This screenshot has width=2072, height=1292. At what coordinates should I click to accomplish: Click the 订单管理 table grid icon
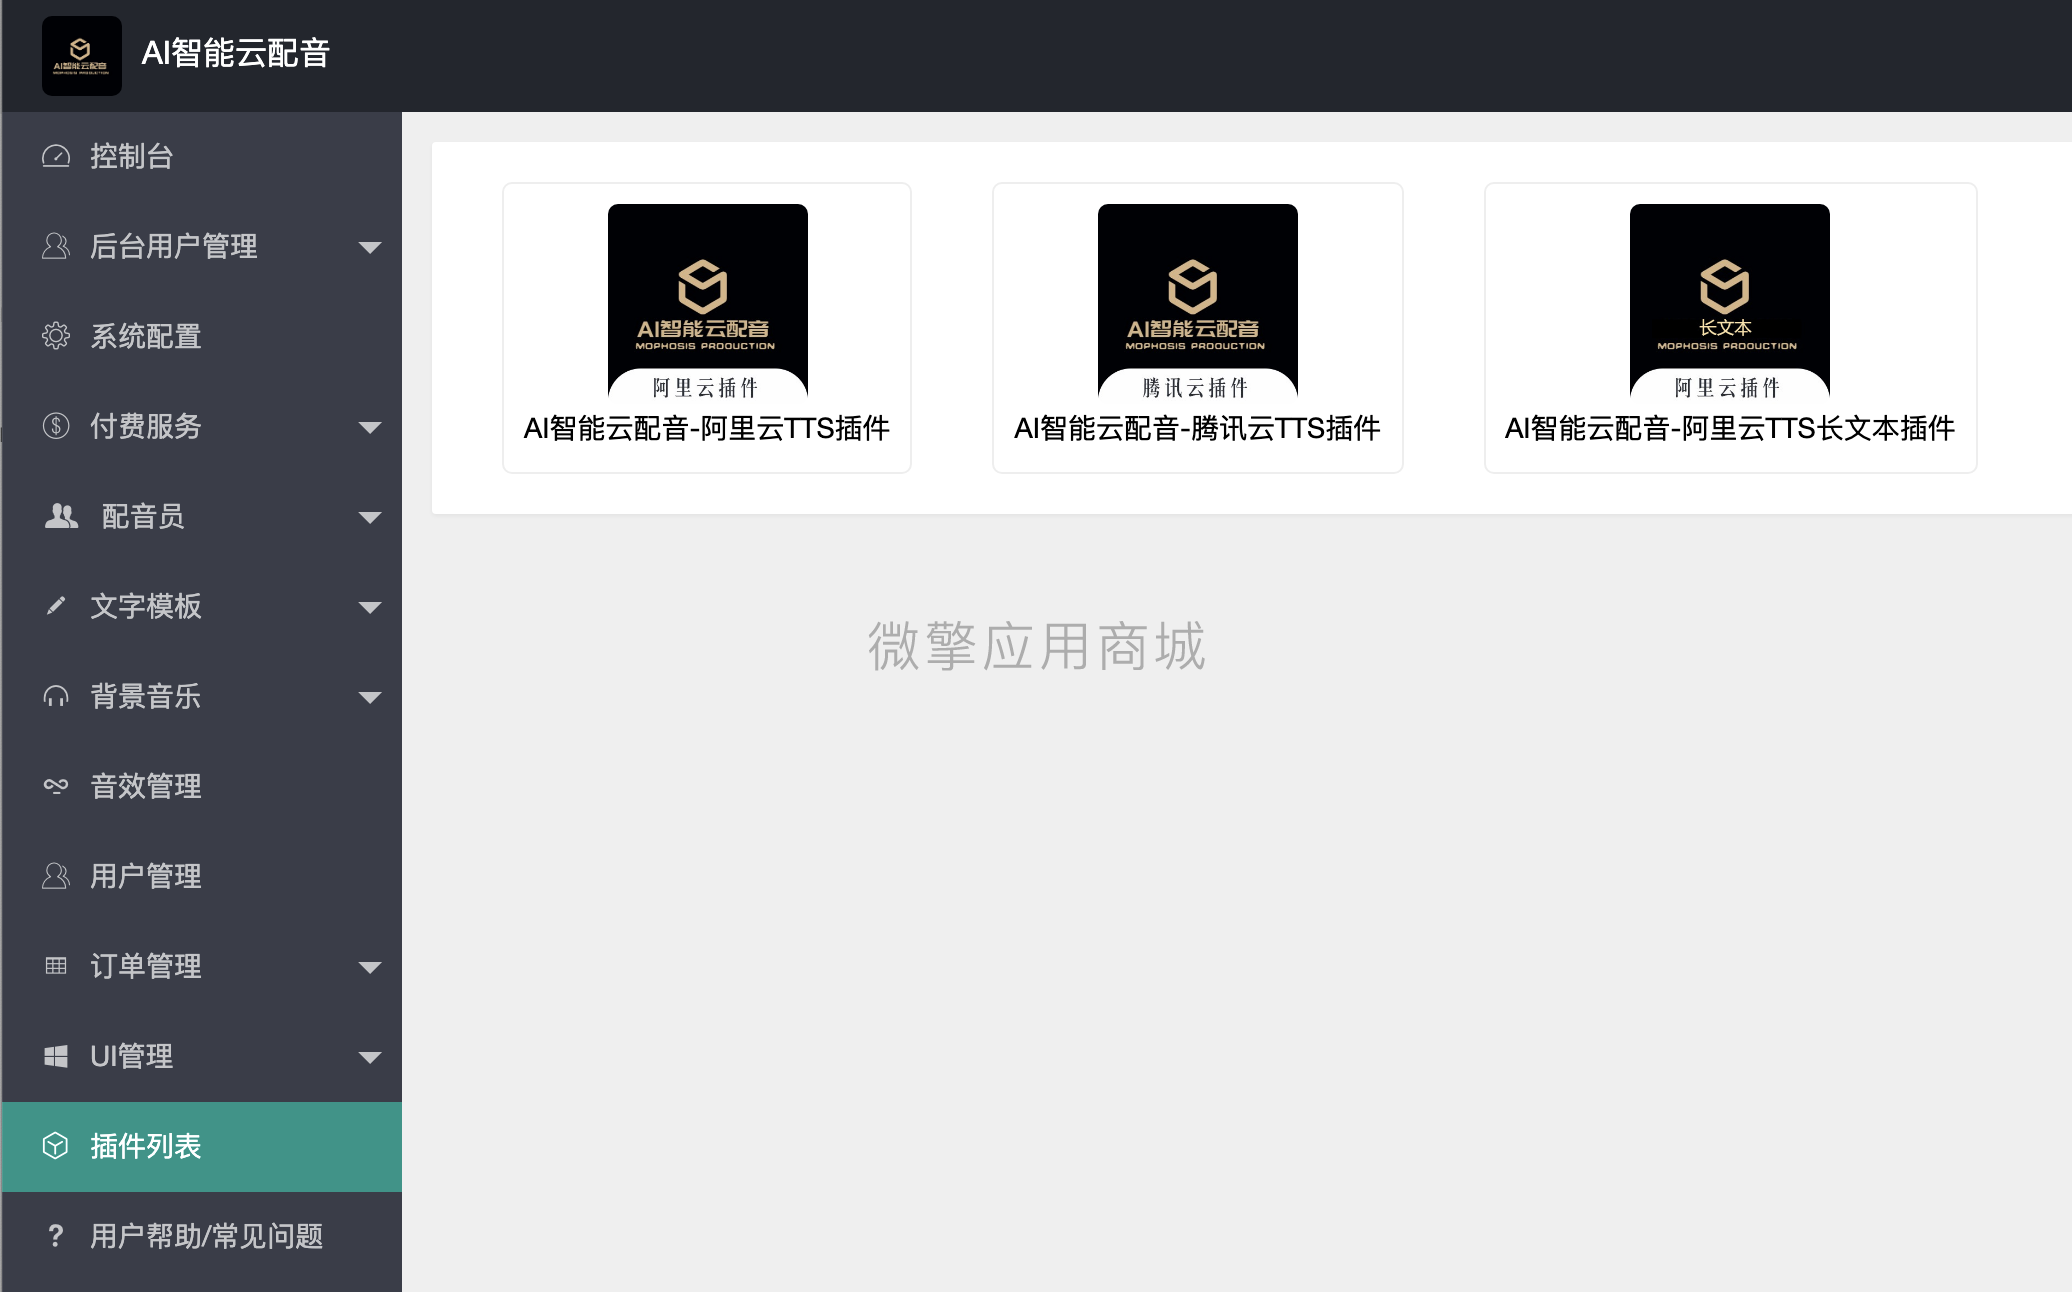tap(56, 966)
